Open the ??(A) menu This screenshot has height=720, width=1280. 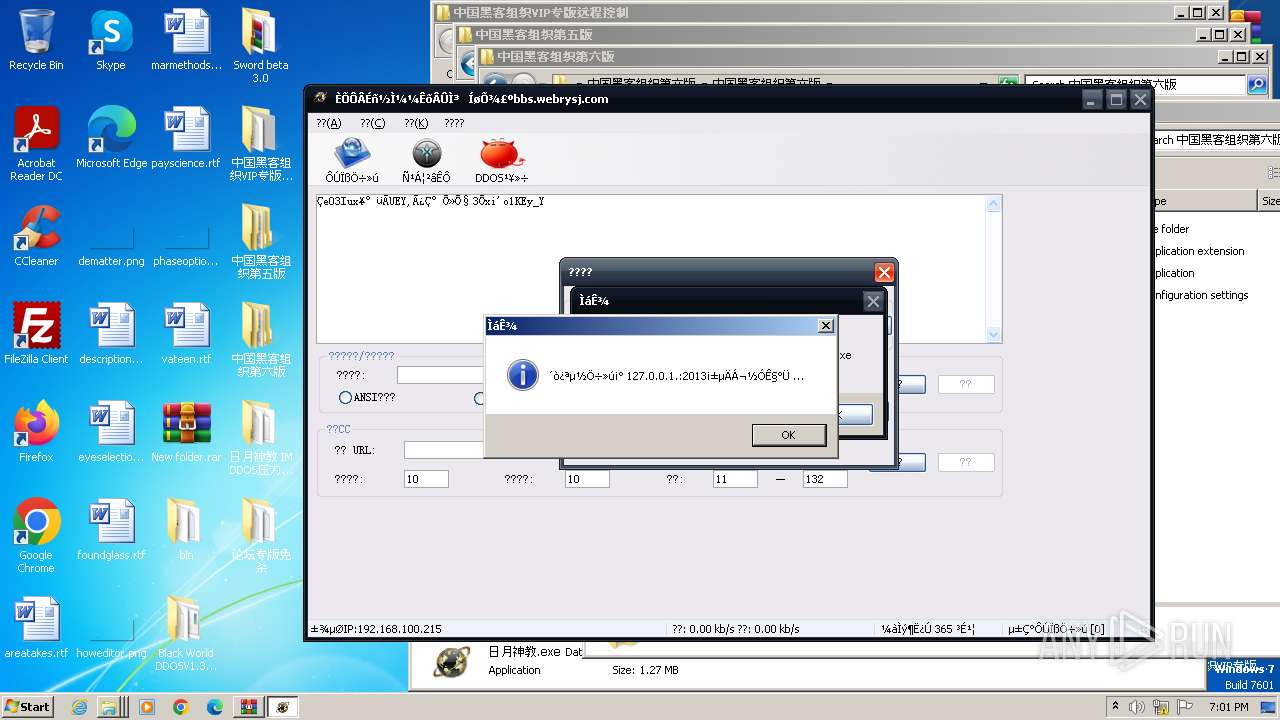(328, 123)
